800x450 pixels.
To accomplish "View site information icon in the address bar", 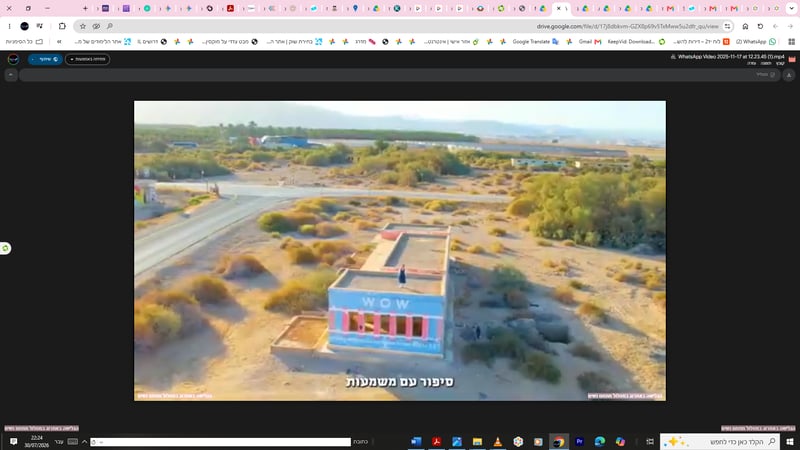I will point(728,26).
